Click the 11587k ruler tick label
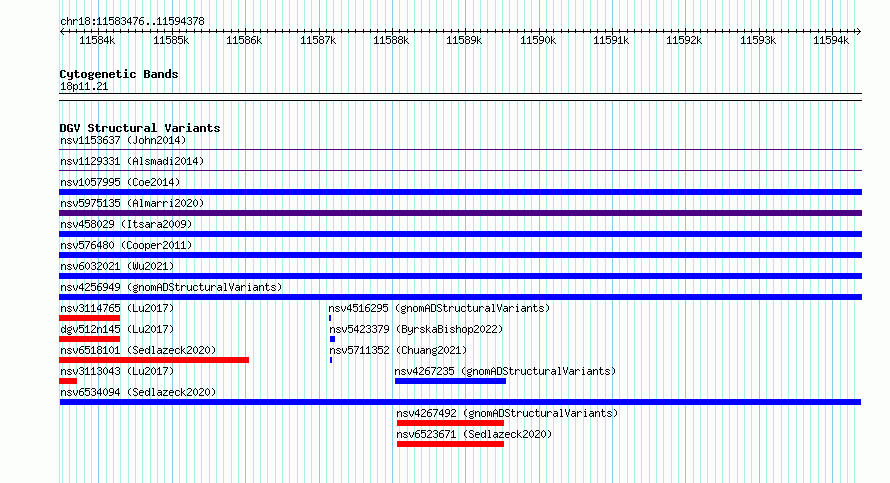 pos(318,40)
